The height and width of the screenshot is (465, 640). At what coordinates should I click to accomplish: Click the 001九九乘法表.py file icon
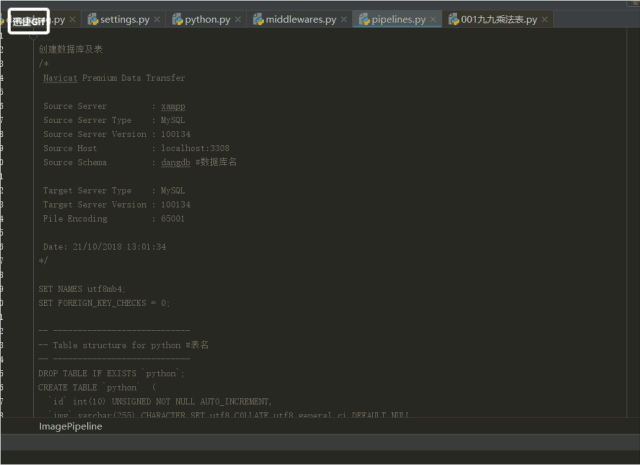click(453, 19)
